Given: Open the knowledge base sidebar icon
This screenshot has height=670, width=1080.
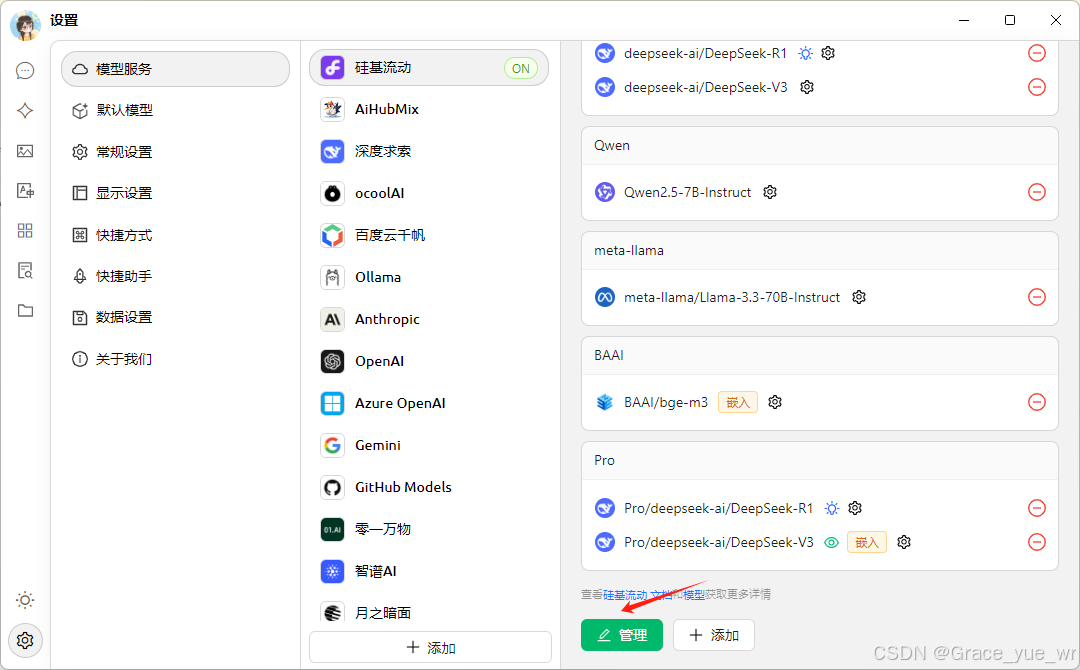Looking at the screenshot, I should [25, 271].
